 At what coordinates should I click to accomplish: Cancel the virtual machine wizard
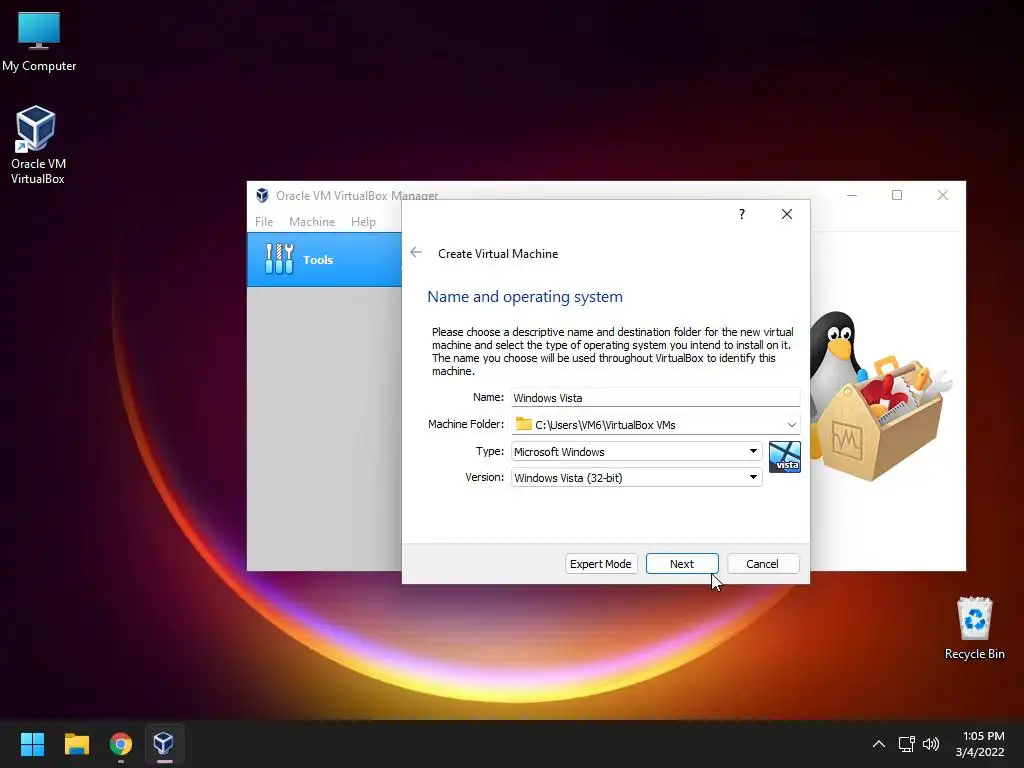[762, 564]
